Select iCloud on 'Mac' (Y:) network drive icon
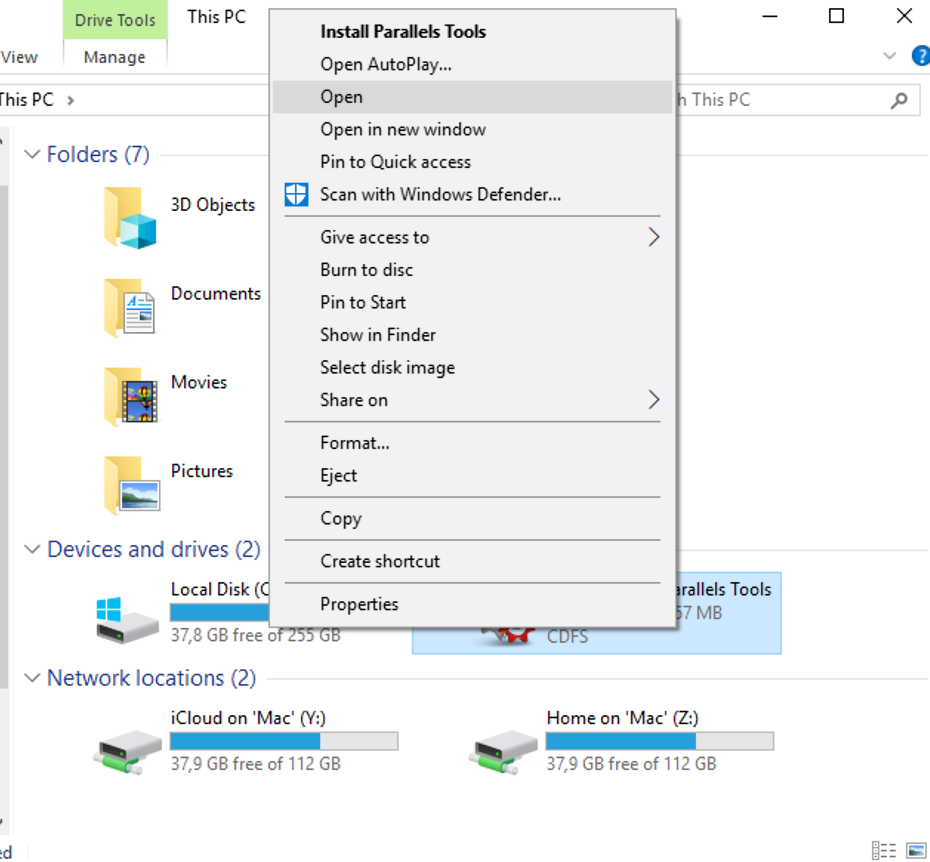The width and height of the screenshot is (930, 862). (130, 747)
